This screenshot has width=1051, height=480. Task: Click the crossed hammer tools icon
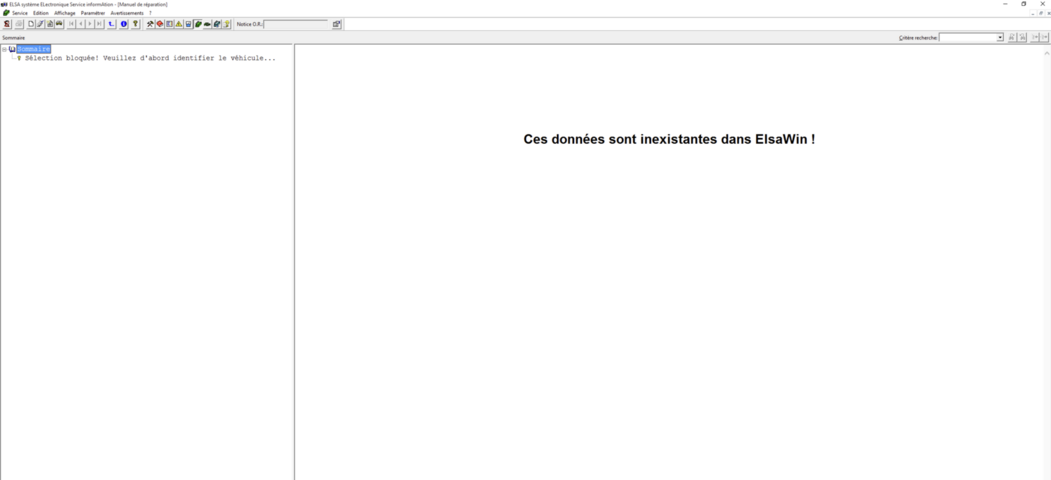[150, 24]
